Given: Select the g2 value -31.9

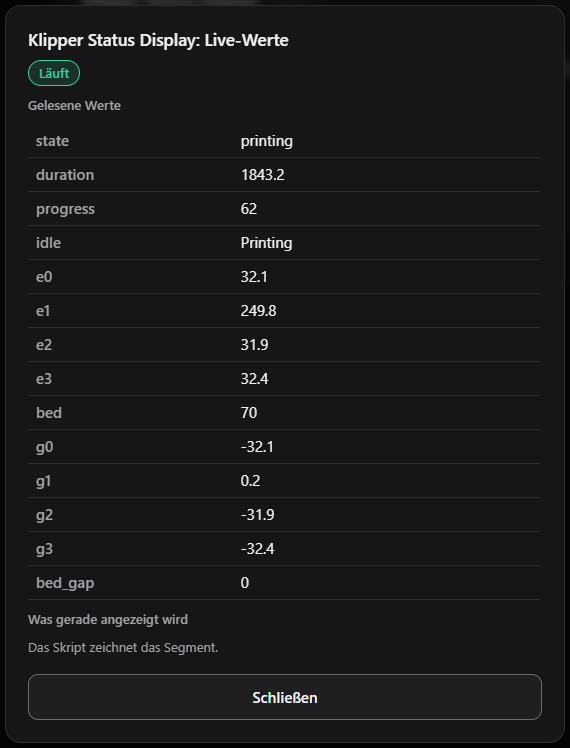Looking at the screenshot, I should [258, 515].
